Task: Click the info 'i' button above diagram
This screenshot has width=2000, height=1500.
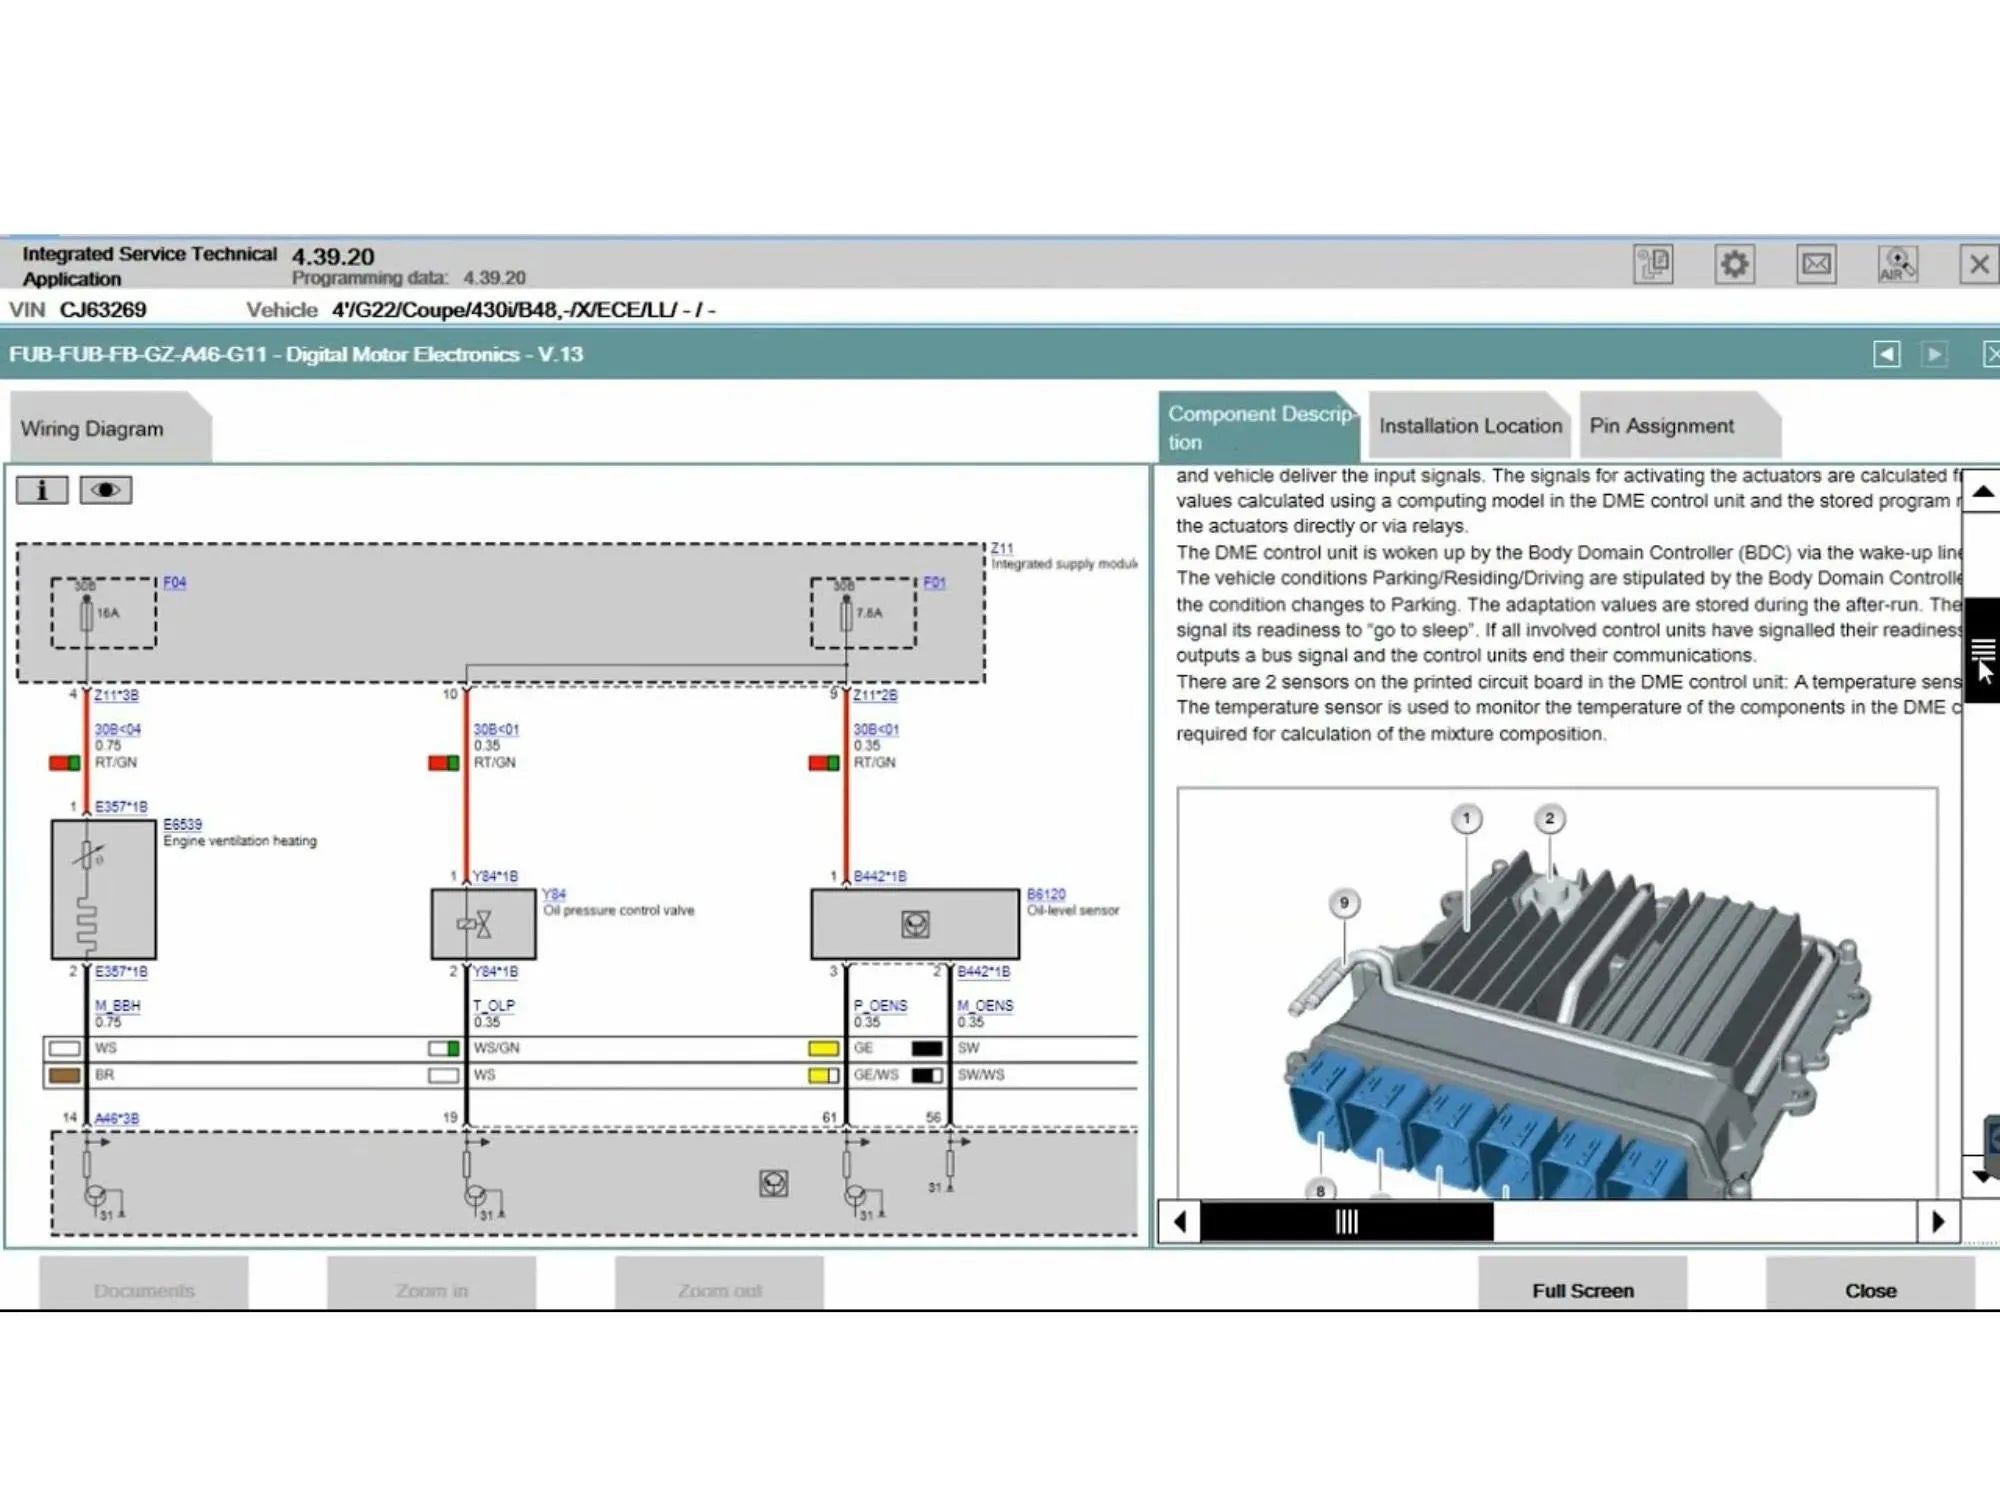Action: point(42,490)
